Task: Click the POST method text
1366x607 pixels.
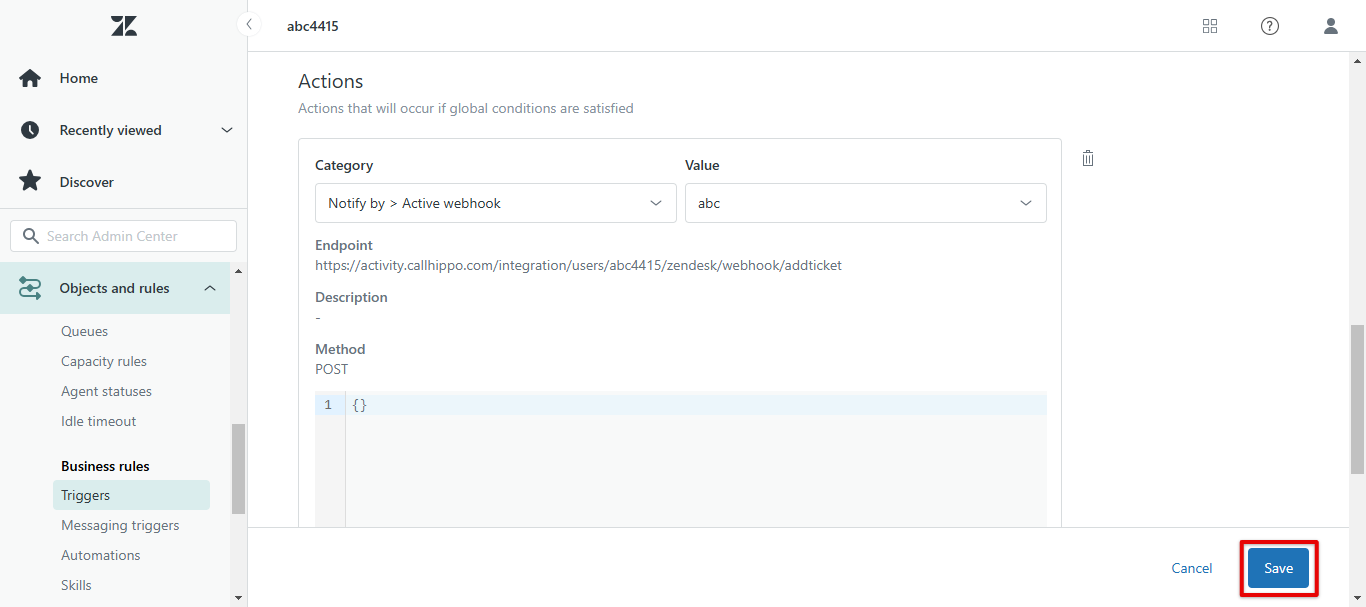Action: coord(332,369)
